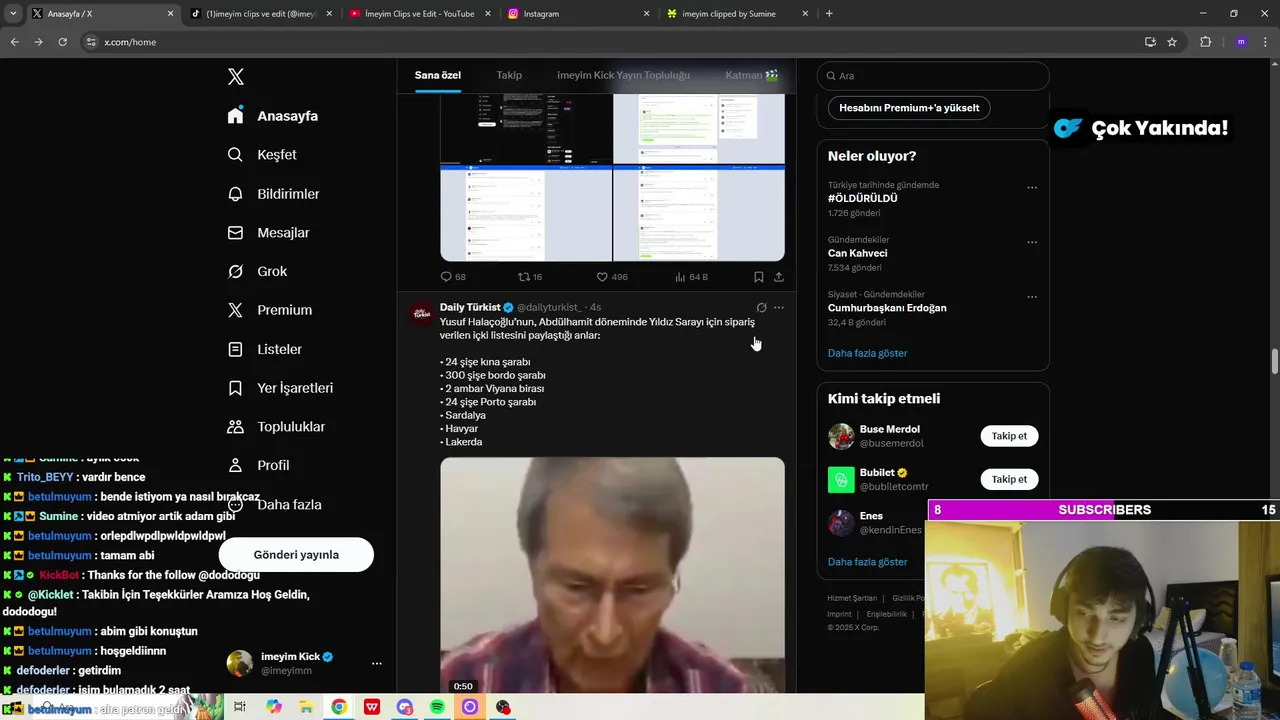Bookmark this page with star icon
This screenshot has height=720, width=1280.
[x=1172, y=42]
